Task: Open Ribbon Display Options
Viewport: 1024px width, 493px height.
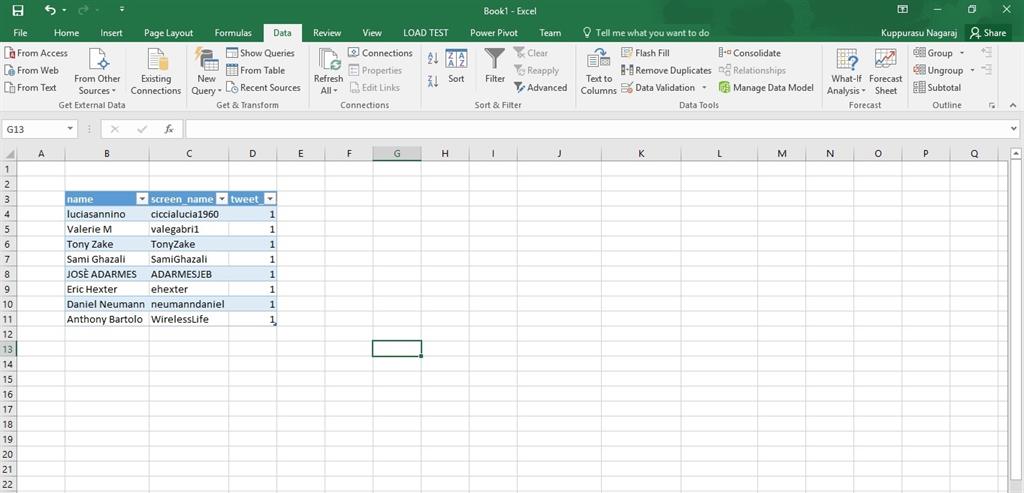Action: [x=903, y=9]
